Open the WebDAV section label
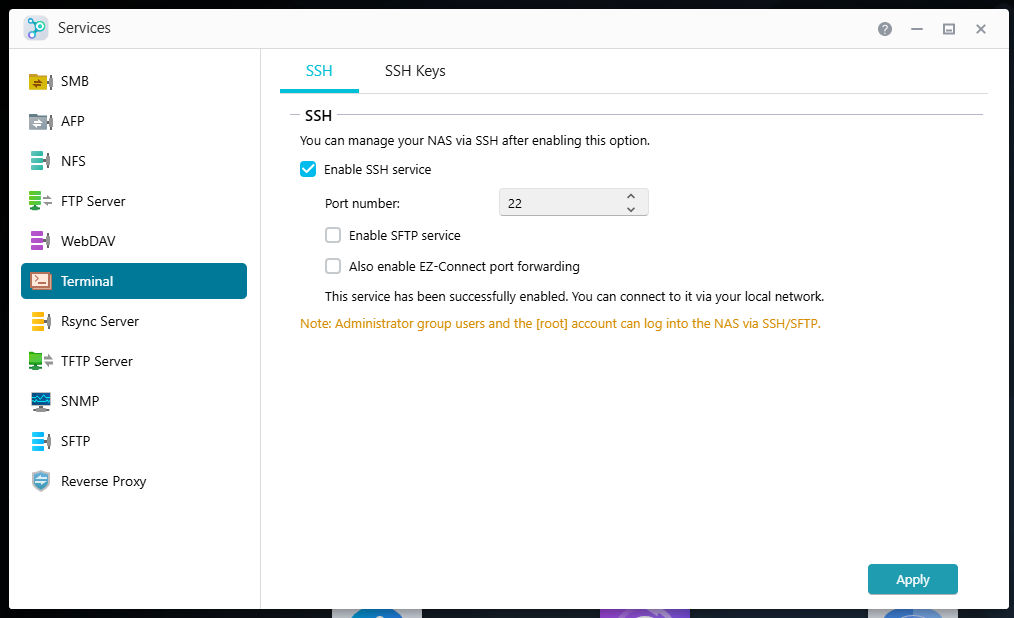The image size is (1014, 618). [88, 241]
